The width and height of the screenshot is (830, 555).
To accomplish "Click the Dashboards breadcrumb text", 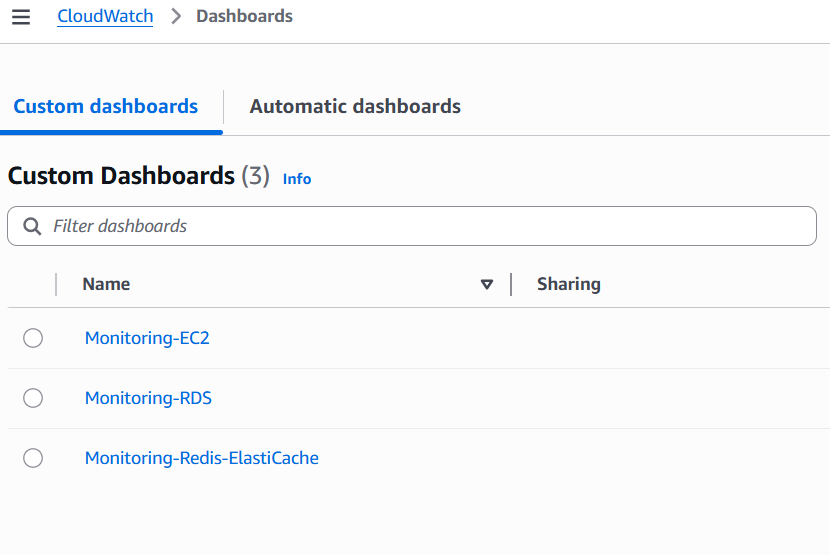I will pyautogui.click(x=244, y=16).
